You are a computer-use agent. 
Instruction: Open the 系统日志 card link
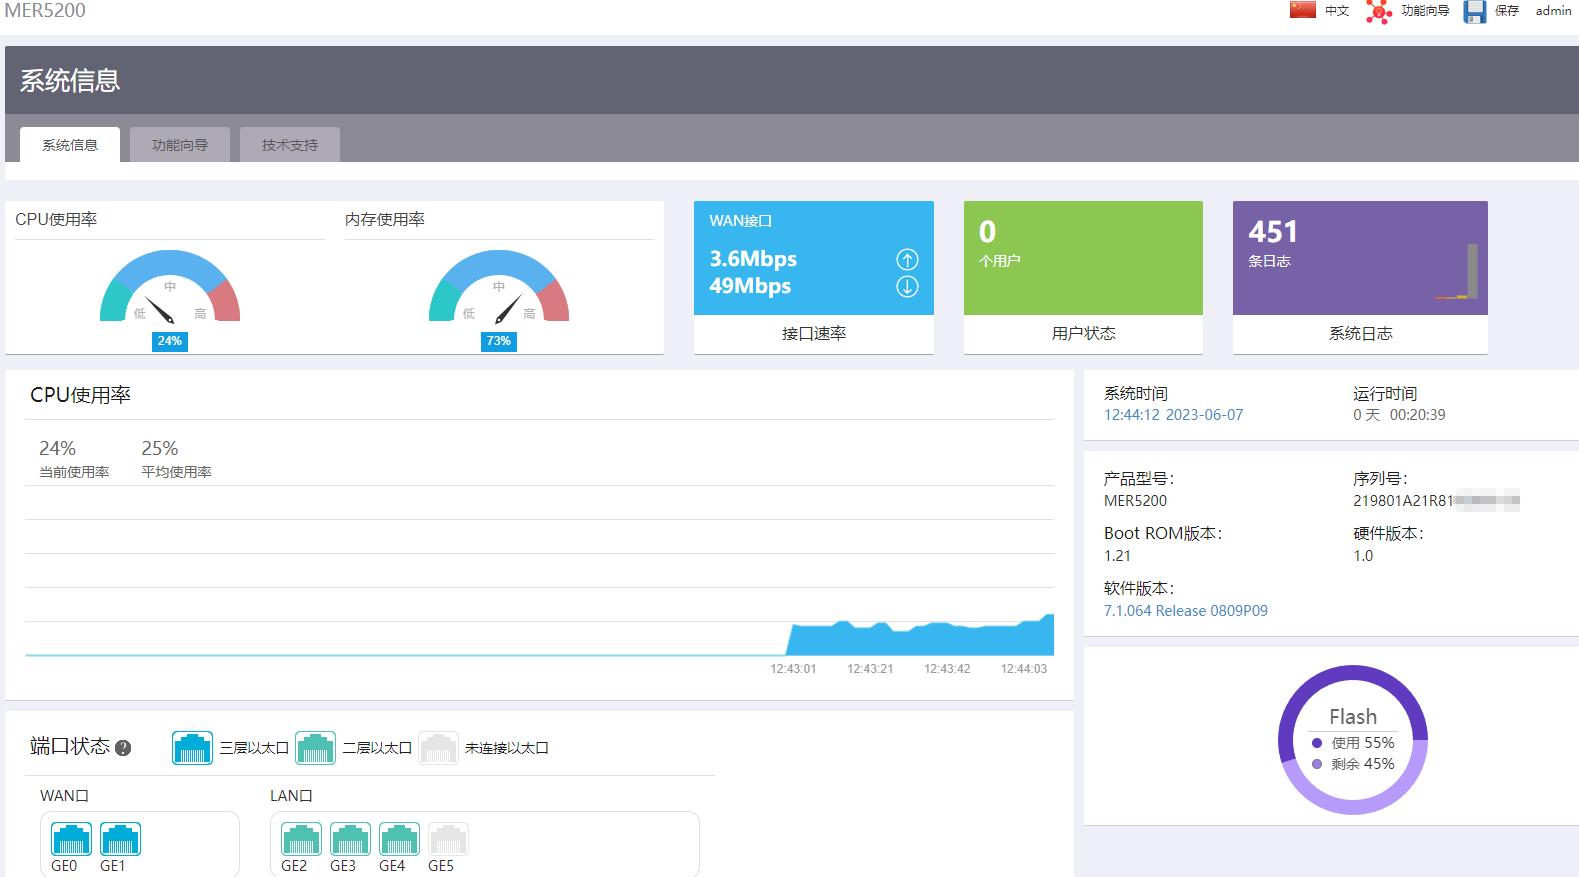1360,334
